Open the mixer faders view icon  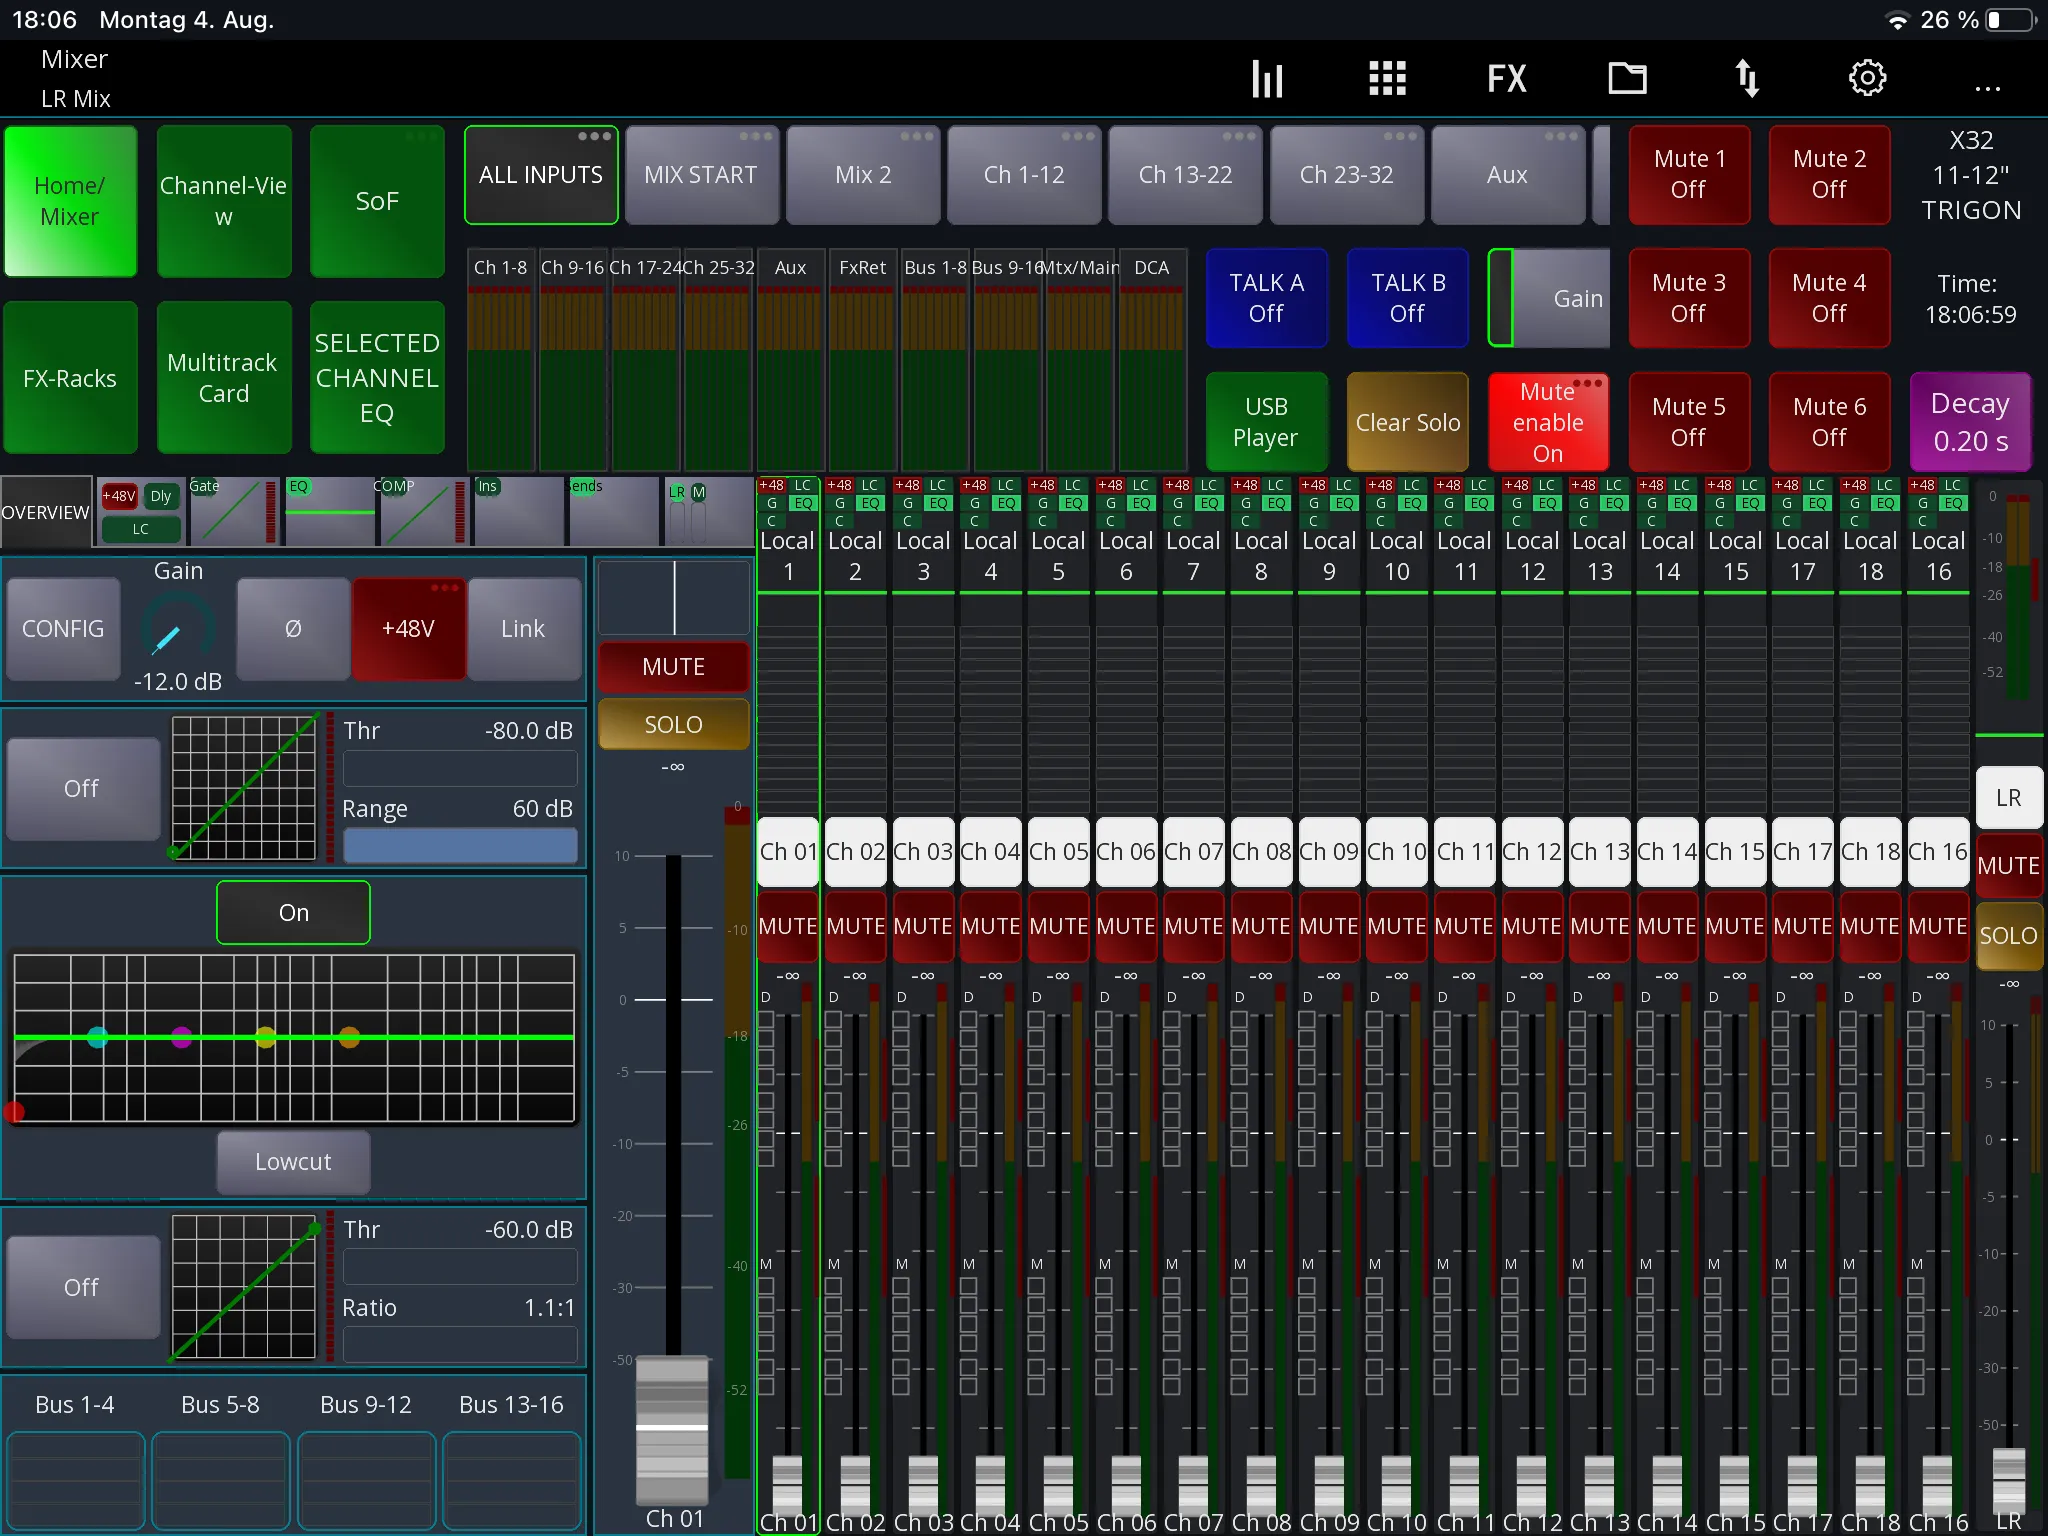click(x=1267, y=78)
